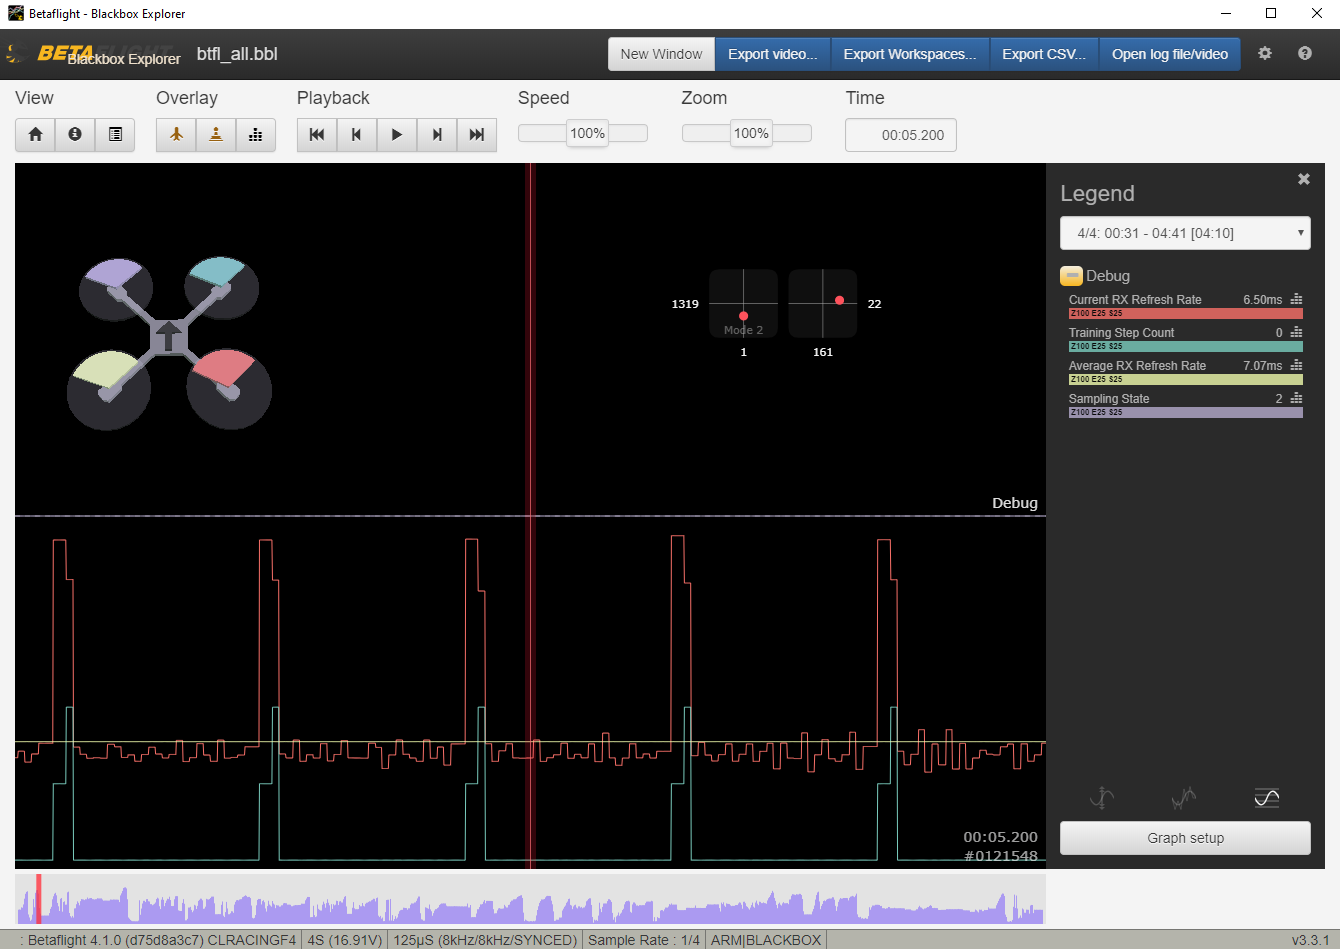1340x949 pixels.
Task: Click Export CSV button
Action: click(1044, 54)
